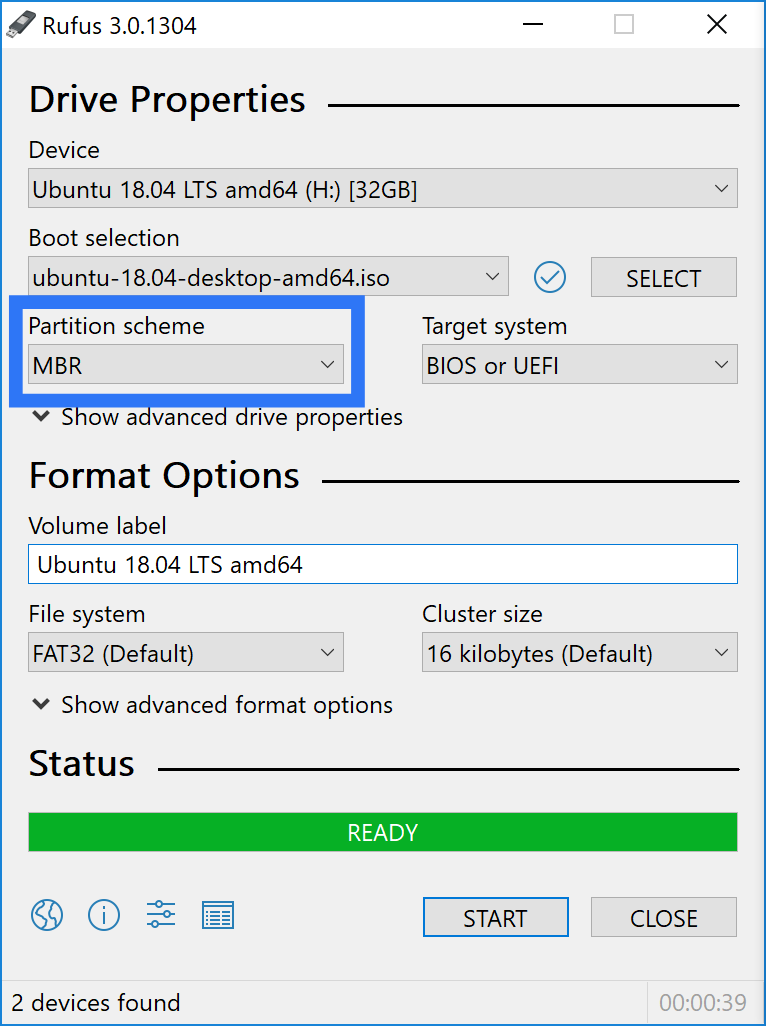The image size is (766, 1026).
Task: Open language selection globe icon
Action: 47,915
